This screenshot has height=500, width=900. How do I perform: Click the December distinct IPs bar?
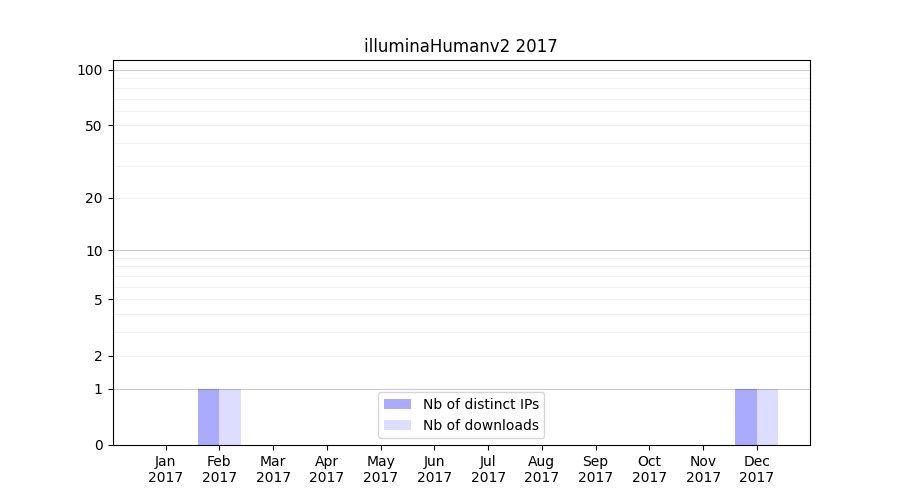(746, 417)
